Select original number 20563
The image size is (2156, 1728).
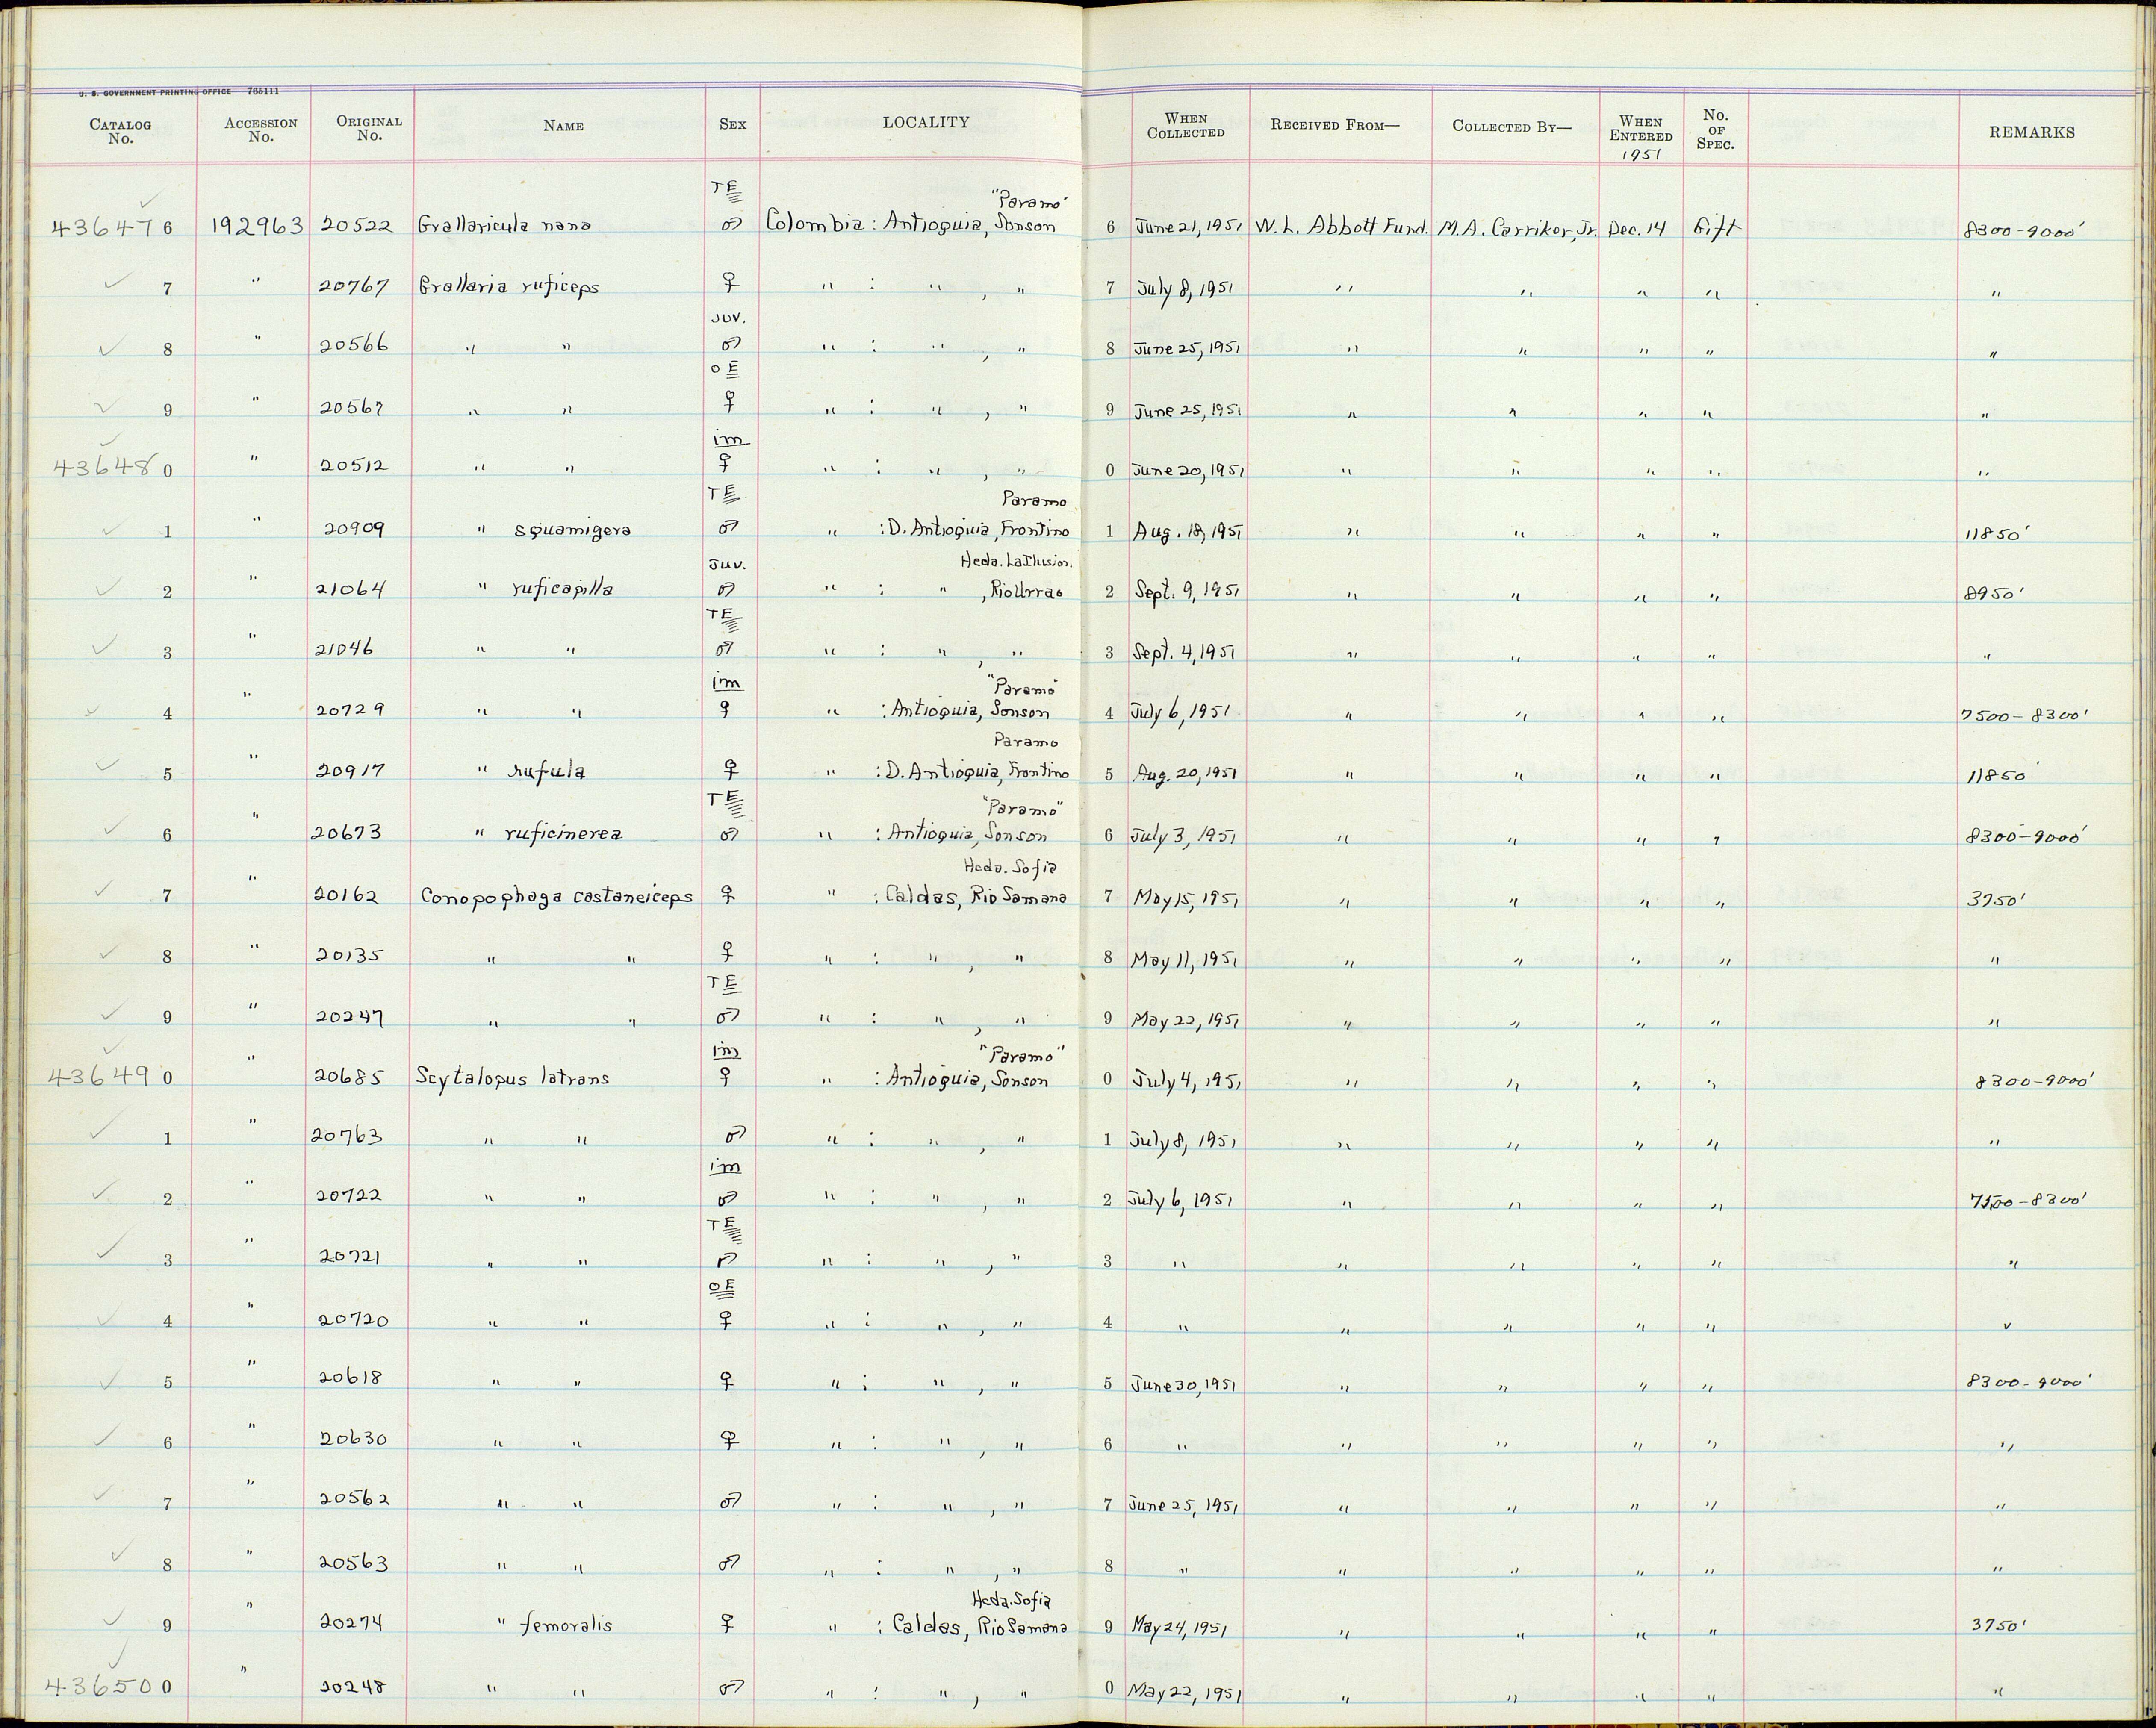pos(355,1562)
